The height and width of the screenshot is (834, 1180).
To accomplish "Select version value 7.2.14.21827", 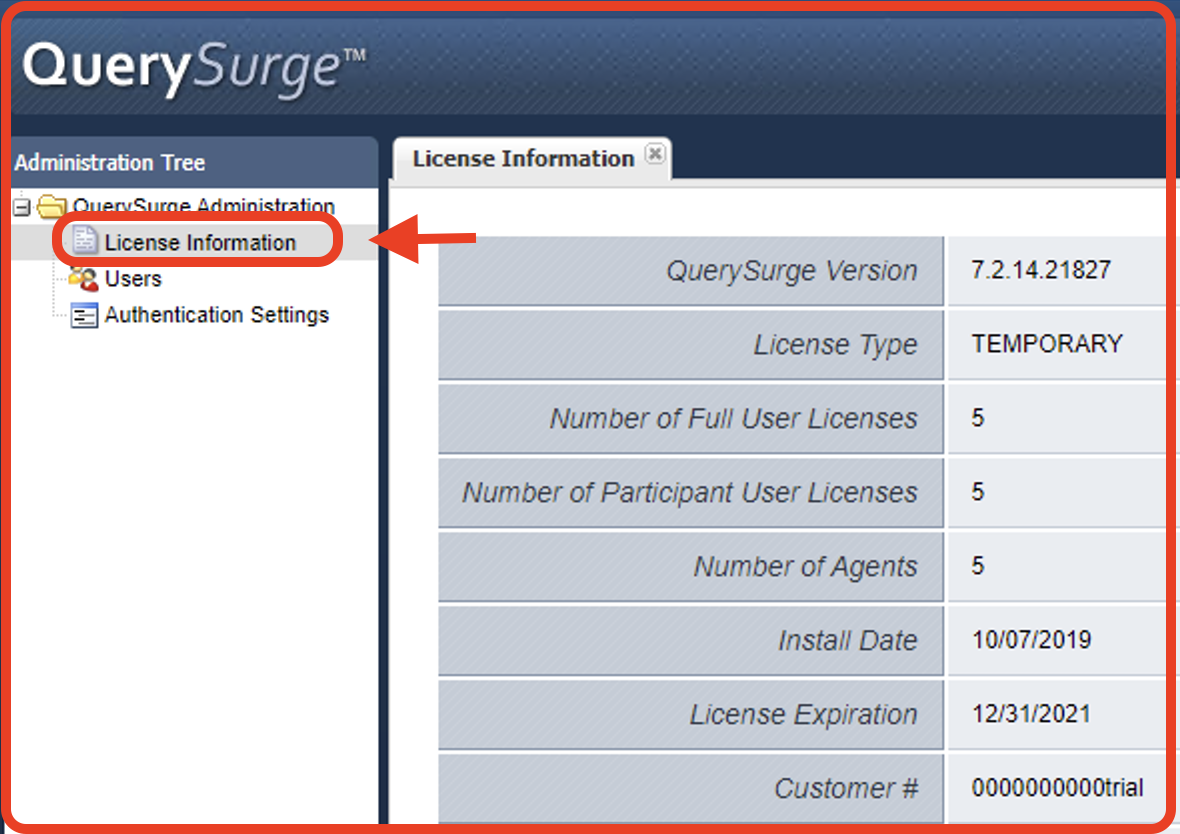I will click(x=1041, y=269).
